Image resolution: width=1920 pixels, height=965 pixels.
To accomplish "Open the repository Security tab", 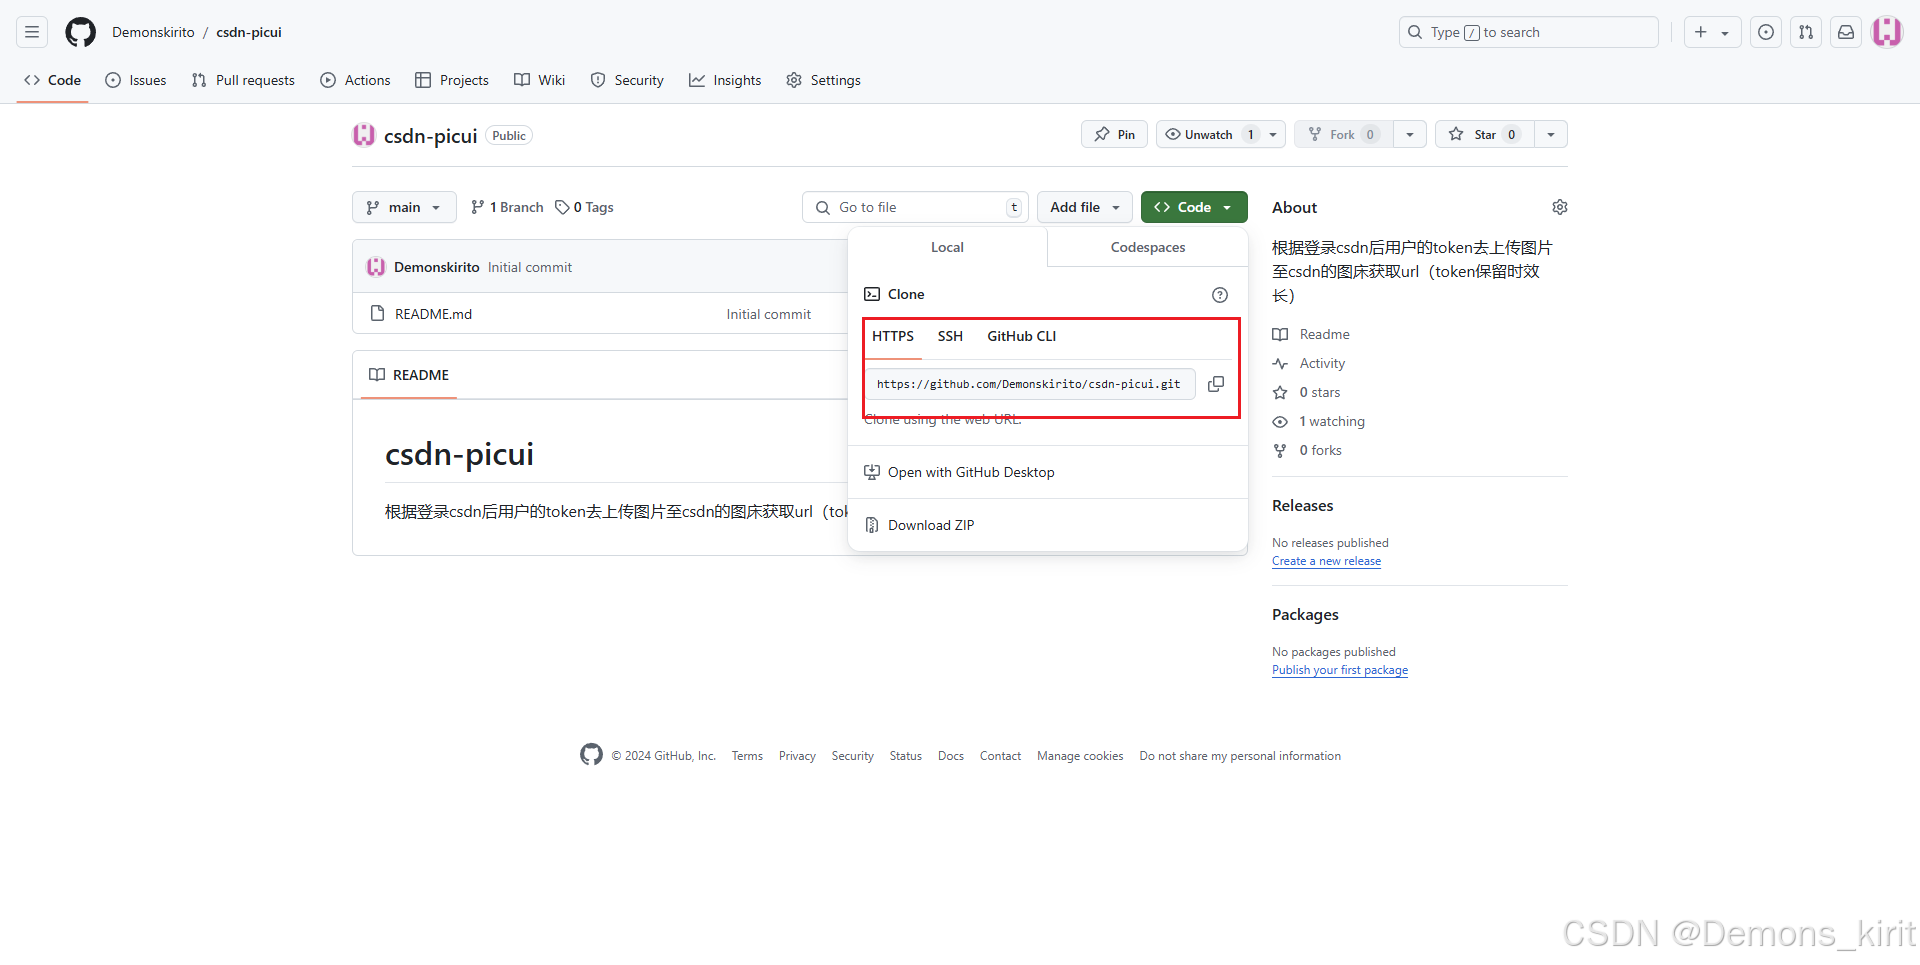I will tap(627, 80).
